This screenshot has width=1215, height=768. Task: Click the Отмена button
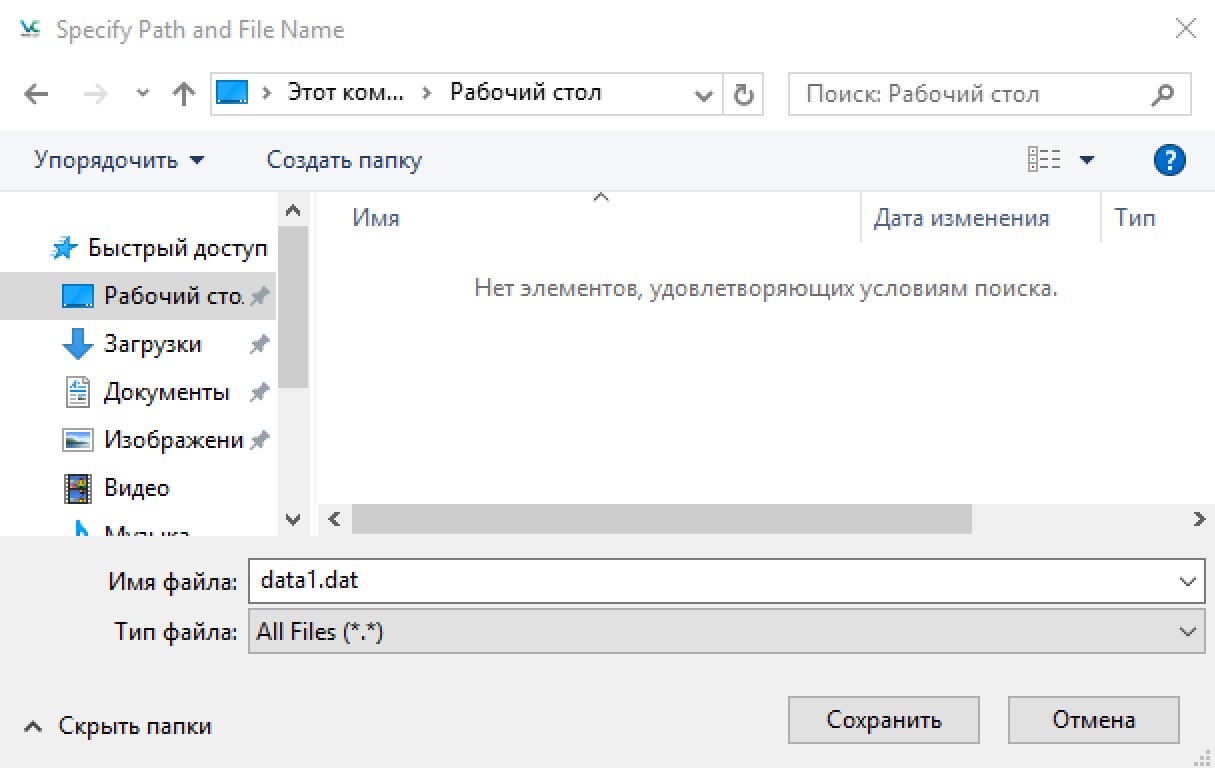pos(1093,720)
